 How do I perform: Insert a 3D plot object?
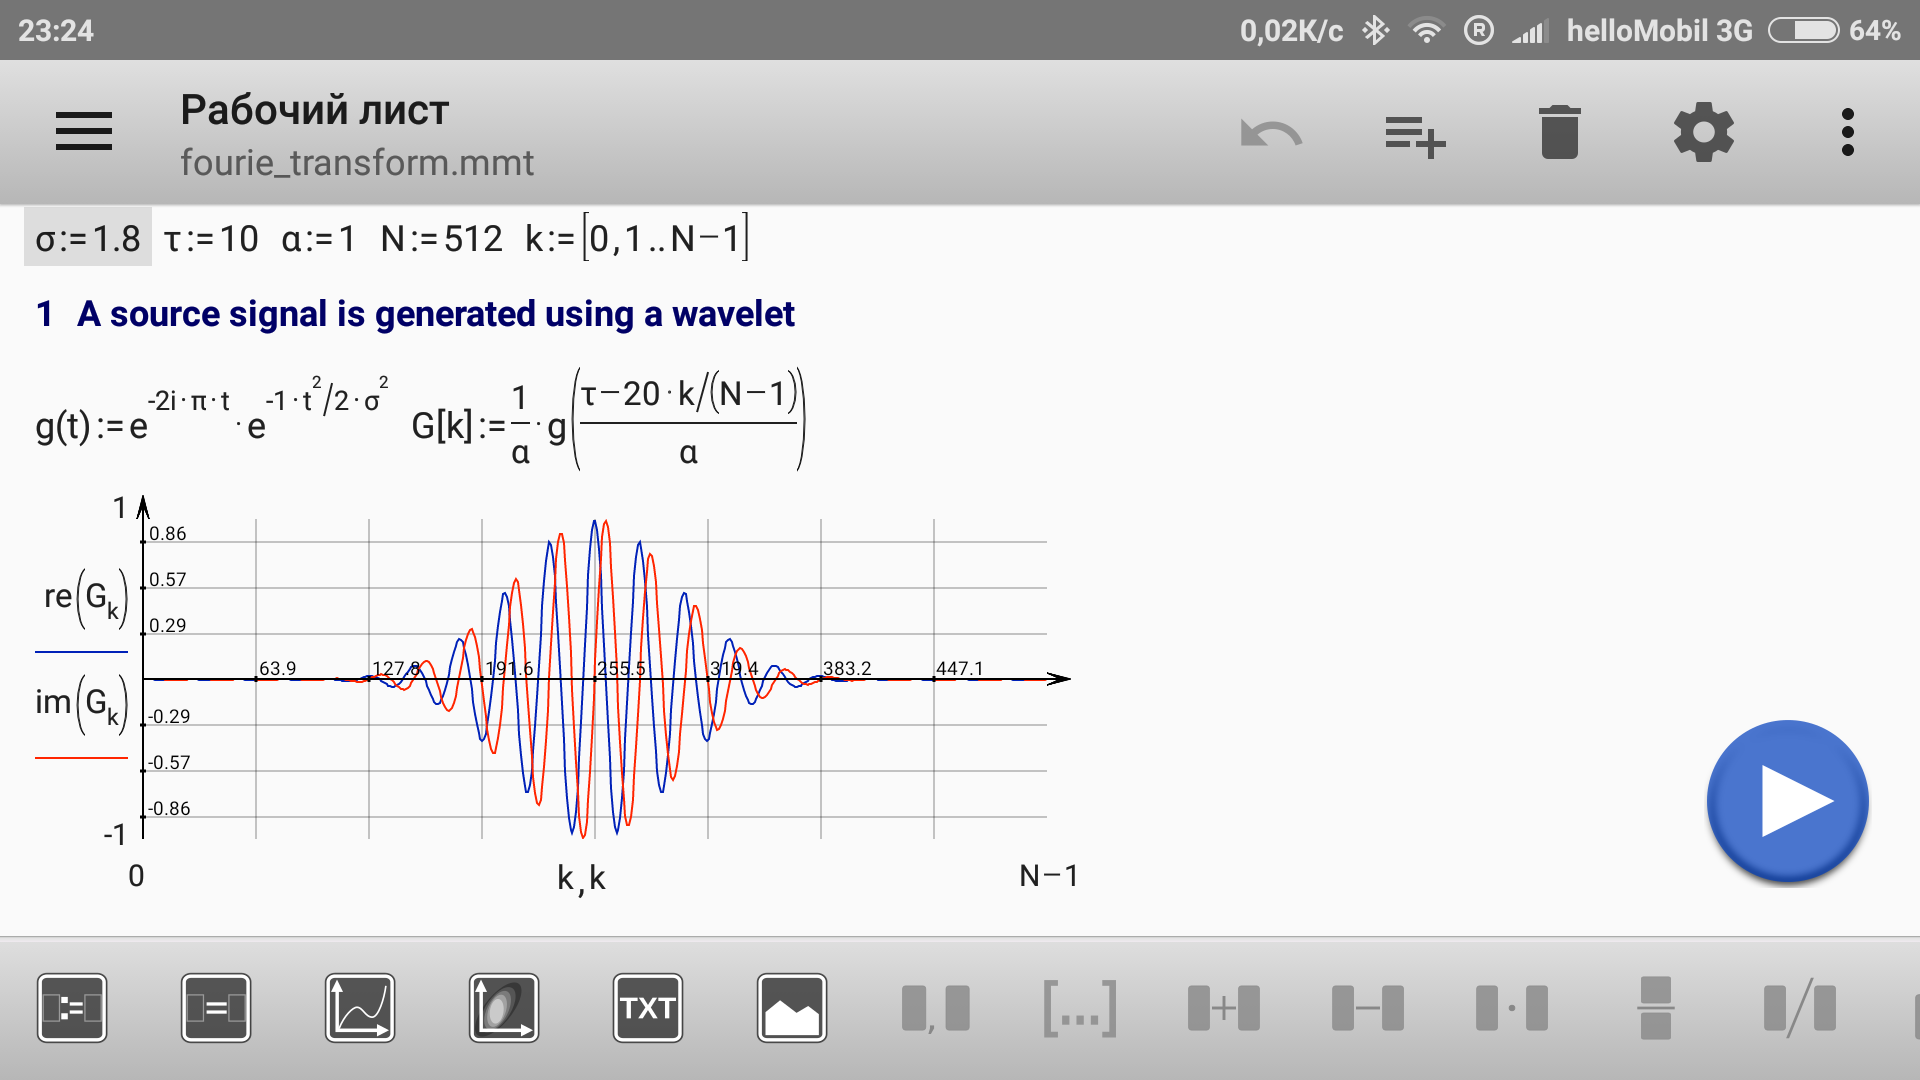coord(504,1008)
